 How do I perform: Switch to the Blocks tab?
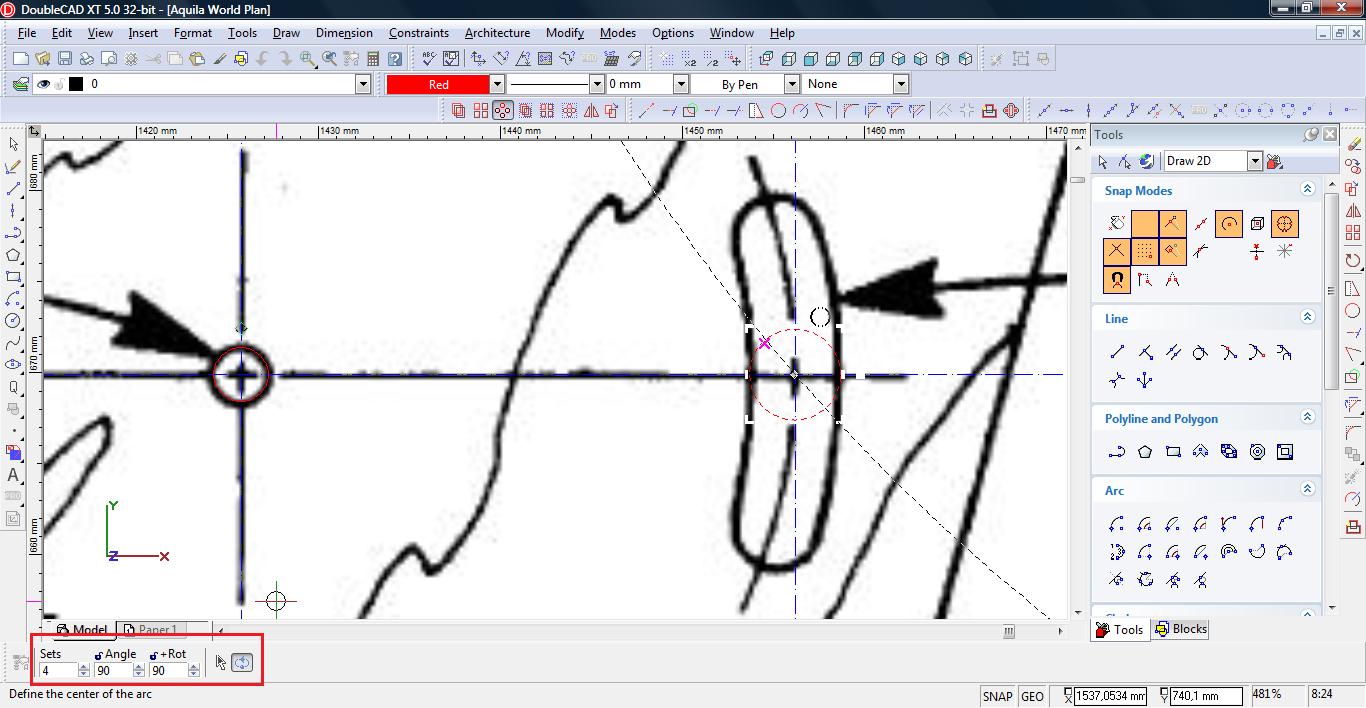pos(1180,629)
